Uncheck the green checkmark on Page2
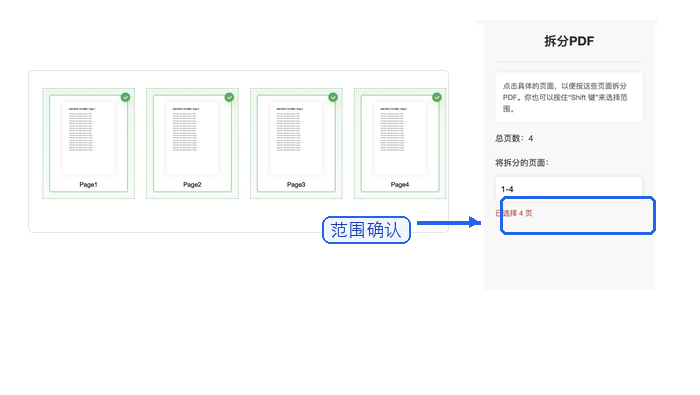This screenshot has height=395, width=700. [229, 97]
